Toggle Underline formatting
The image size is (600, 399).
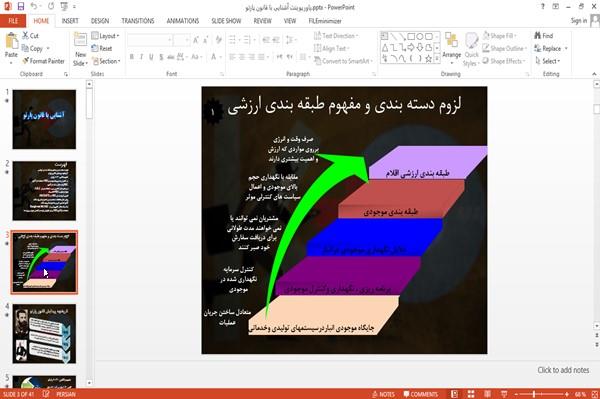coord(152,57)
